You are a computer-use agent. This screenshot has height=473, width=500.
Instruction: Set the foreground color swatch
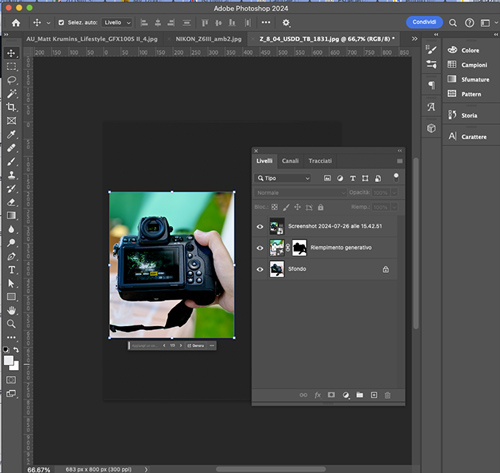coord(8,360)
